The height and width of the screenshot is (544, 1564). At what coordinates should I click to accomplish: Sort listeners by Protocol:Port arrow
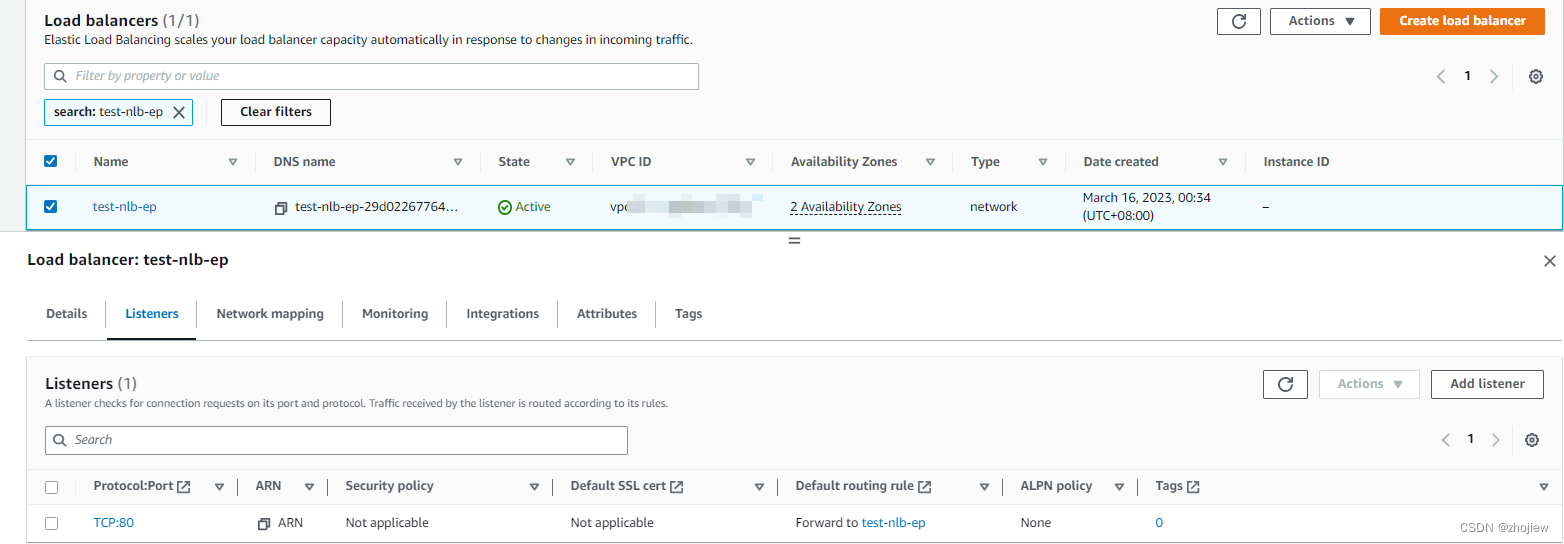click(219, 487)
